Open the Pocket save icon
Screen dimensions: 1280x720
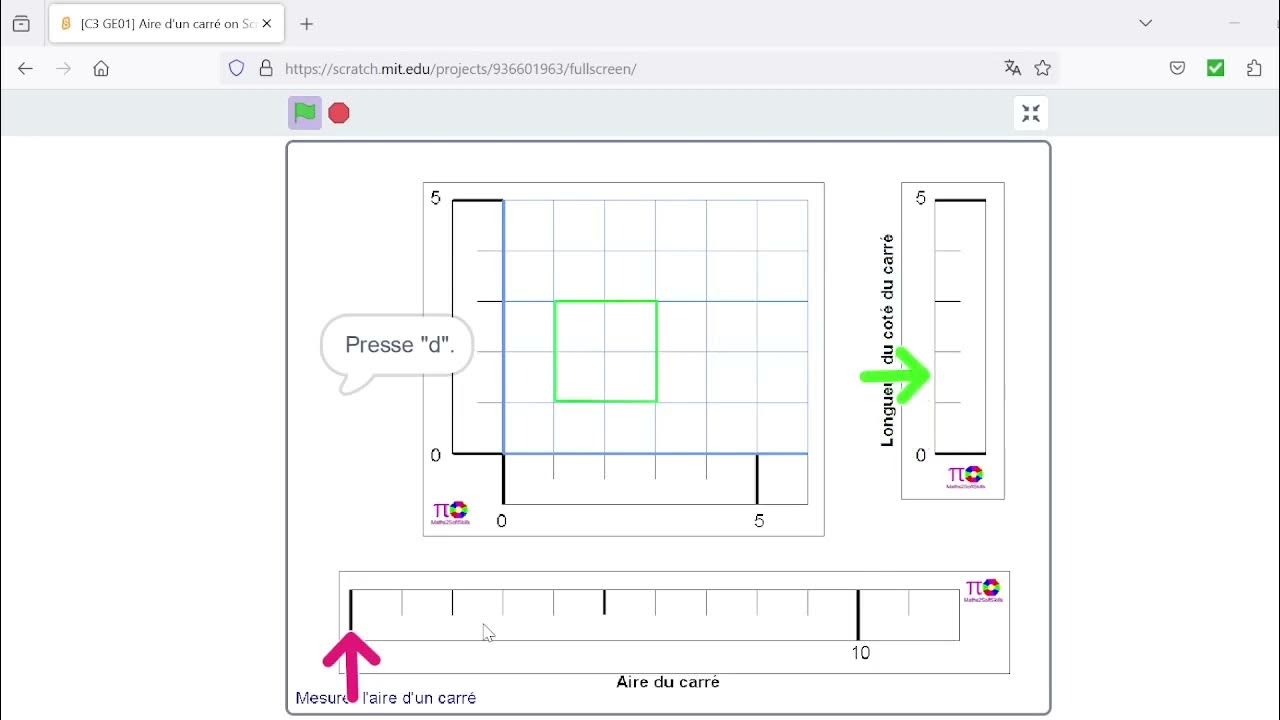pos(1178,68)
